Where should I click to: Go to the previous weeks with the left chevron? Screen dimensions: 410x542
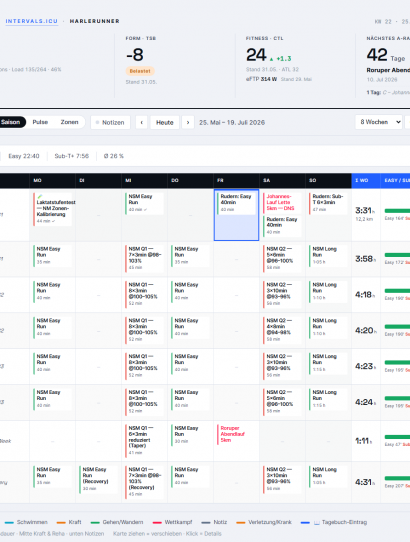coord(141,122)
